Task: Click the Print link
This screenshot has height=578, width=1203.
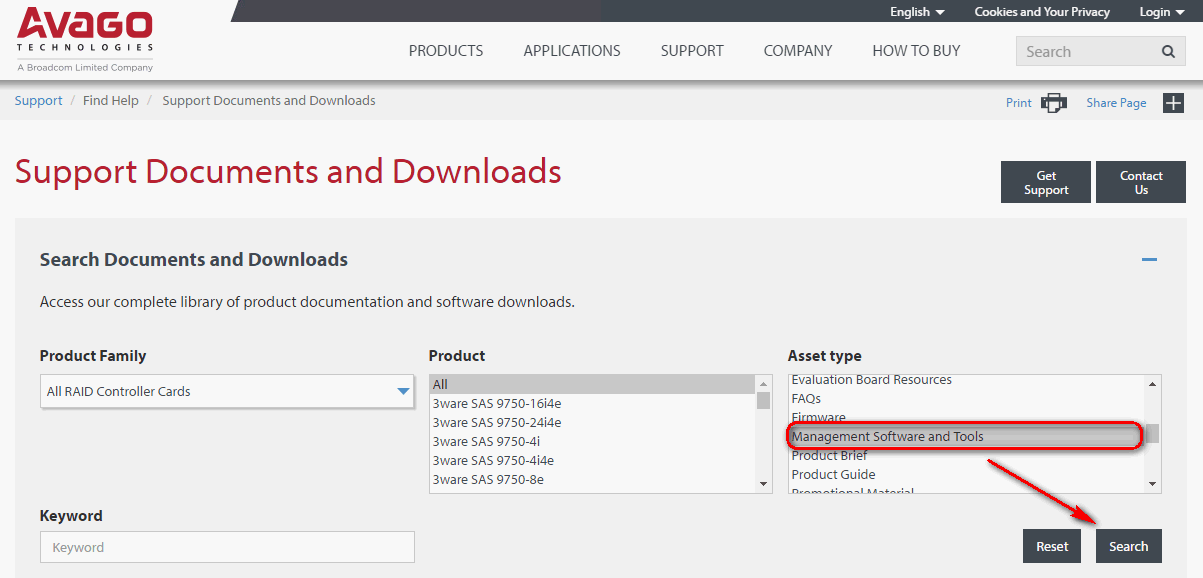Action: (x=1019, y=103)
